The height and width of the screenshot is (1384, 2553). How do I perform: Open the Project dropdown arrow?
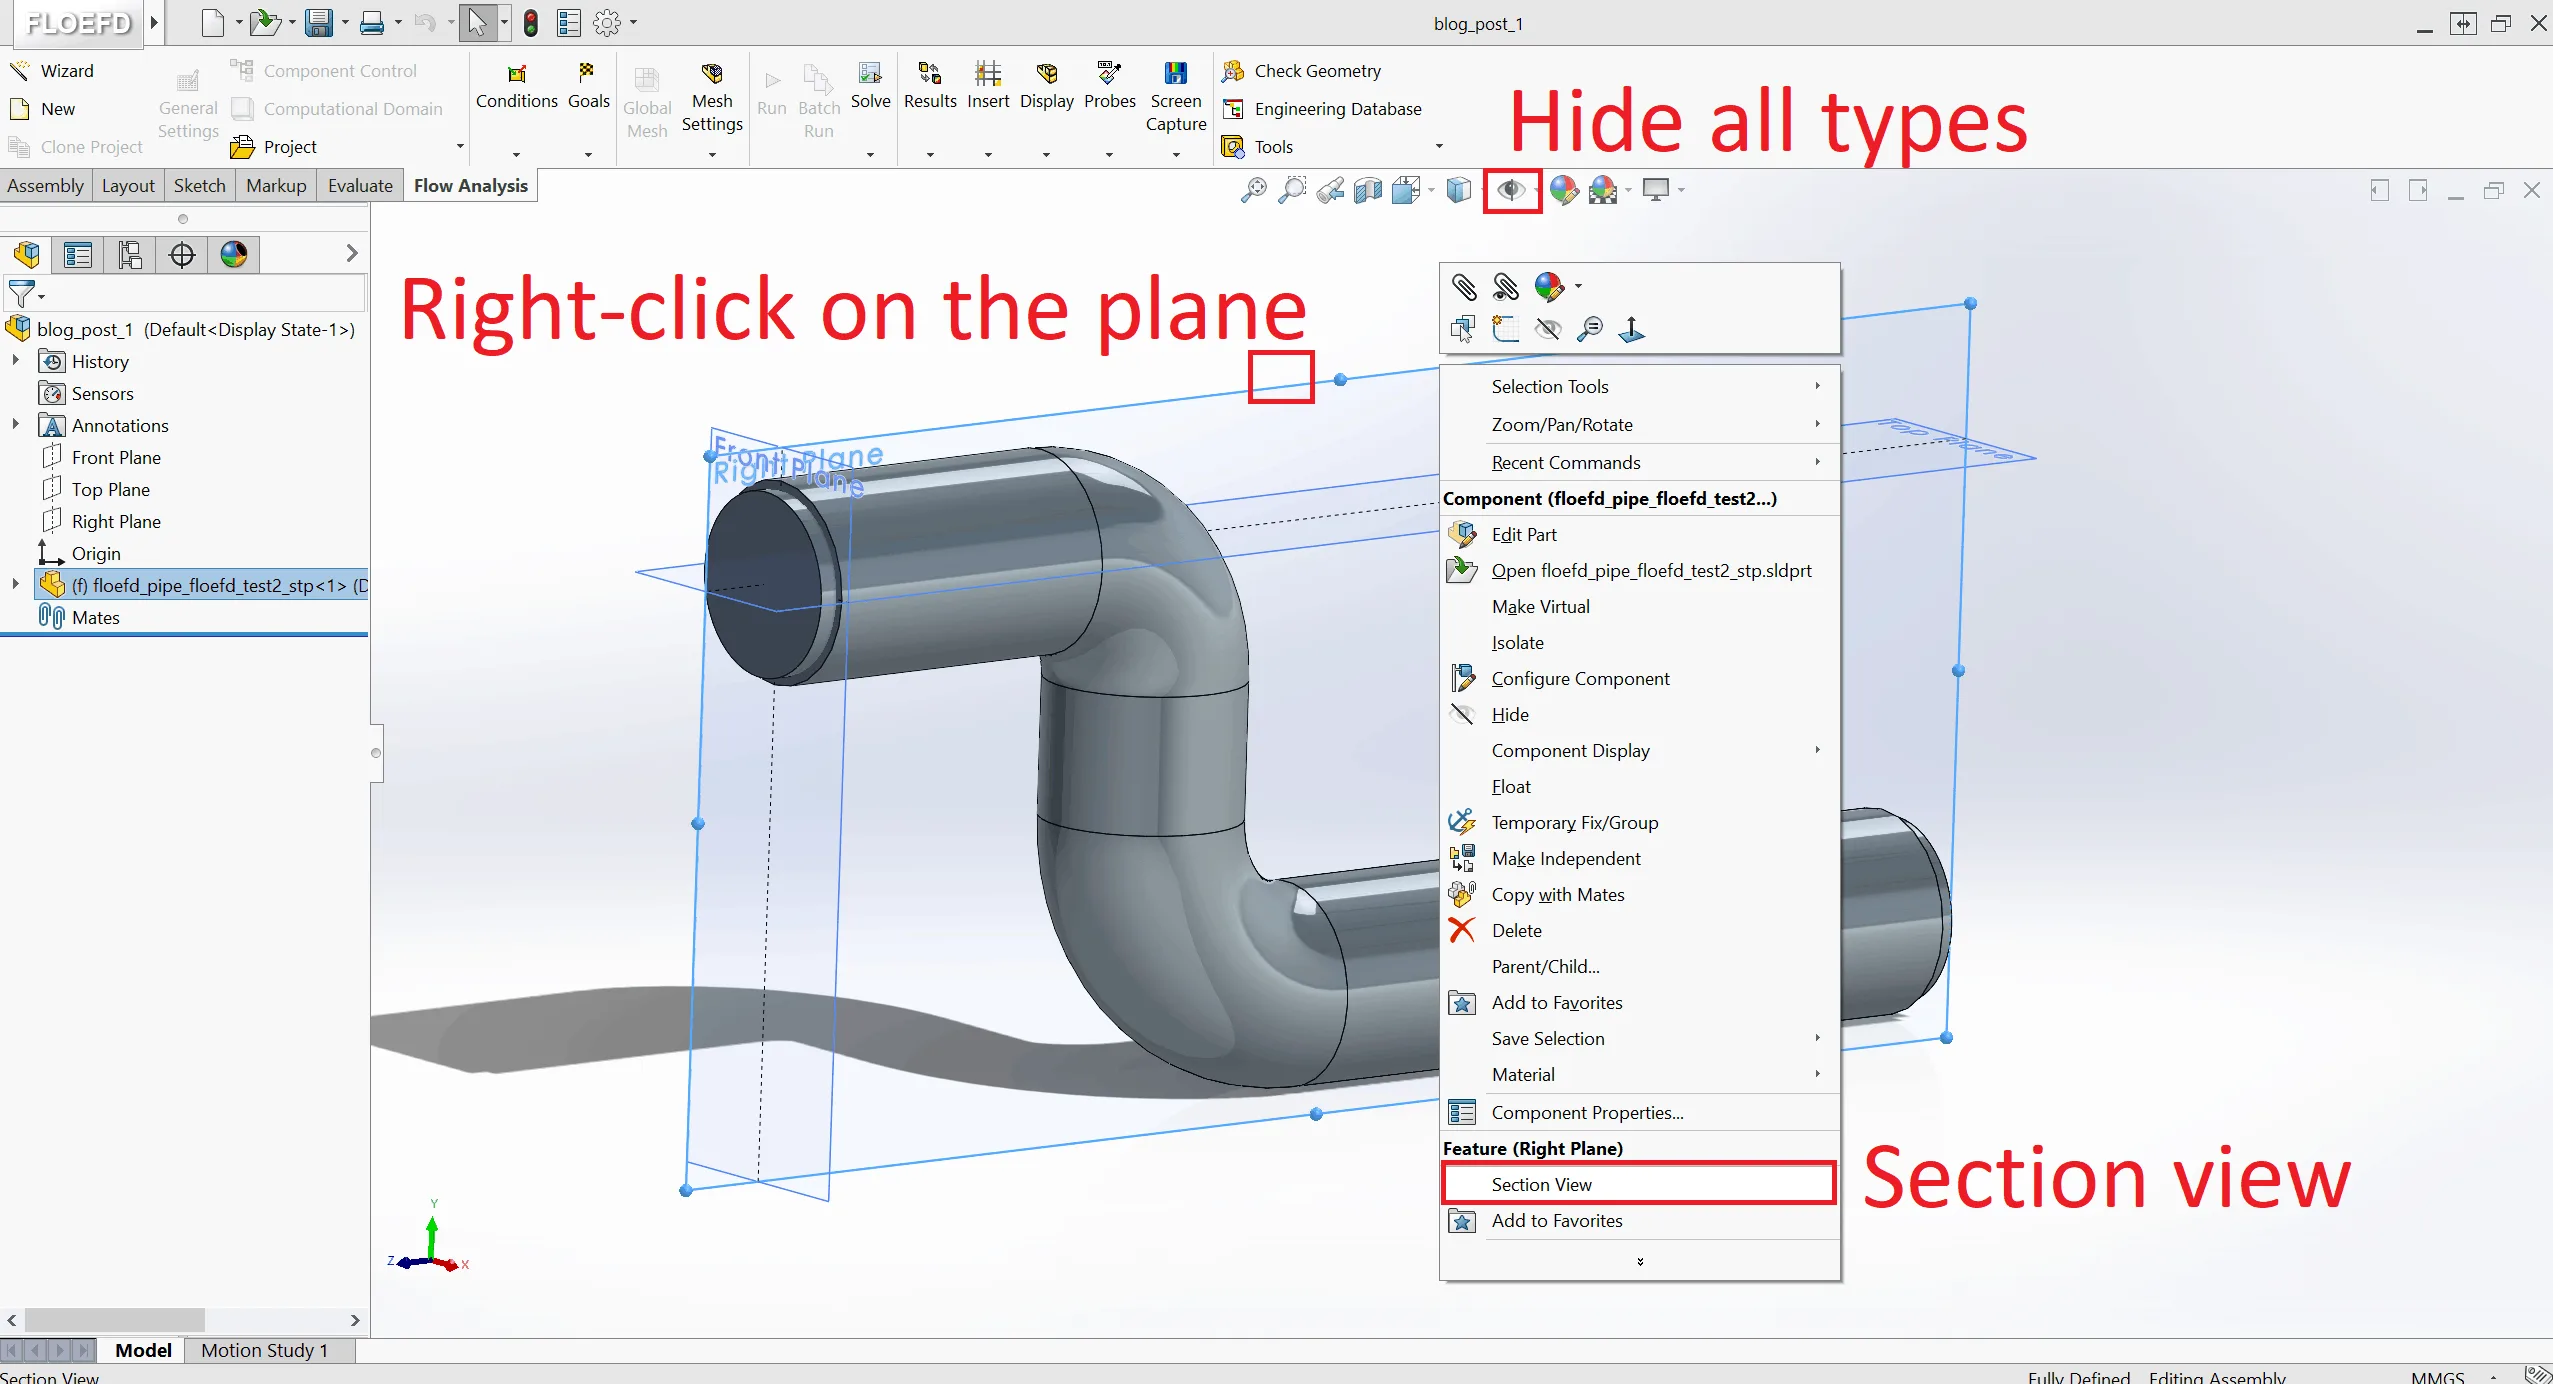coord(460,147)
